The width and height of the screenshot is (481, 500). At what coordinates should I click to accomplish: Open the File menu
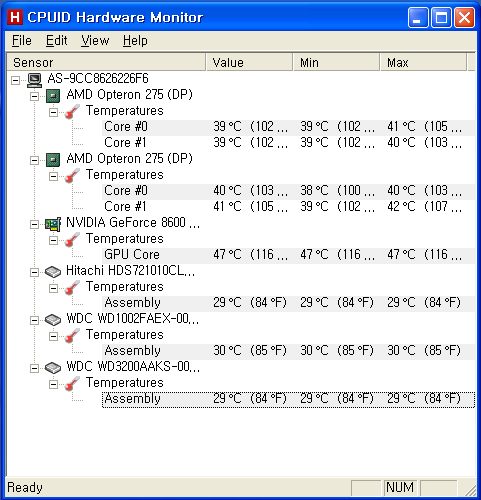[22, 41]
